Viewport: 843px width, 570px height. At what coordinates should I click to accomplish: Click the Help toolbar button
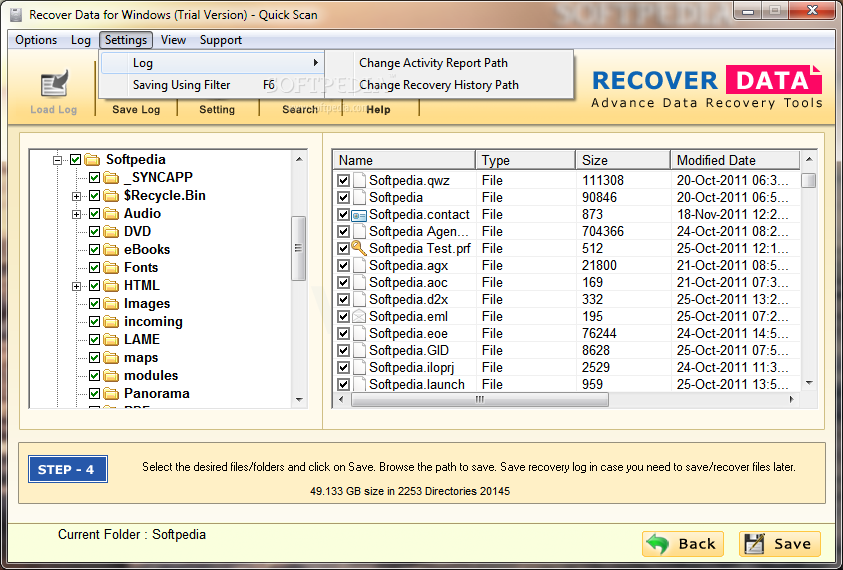pos(378,109)
